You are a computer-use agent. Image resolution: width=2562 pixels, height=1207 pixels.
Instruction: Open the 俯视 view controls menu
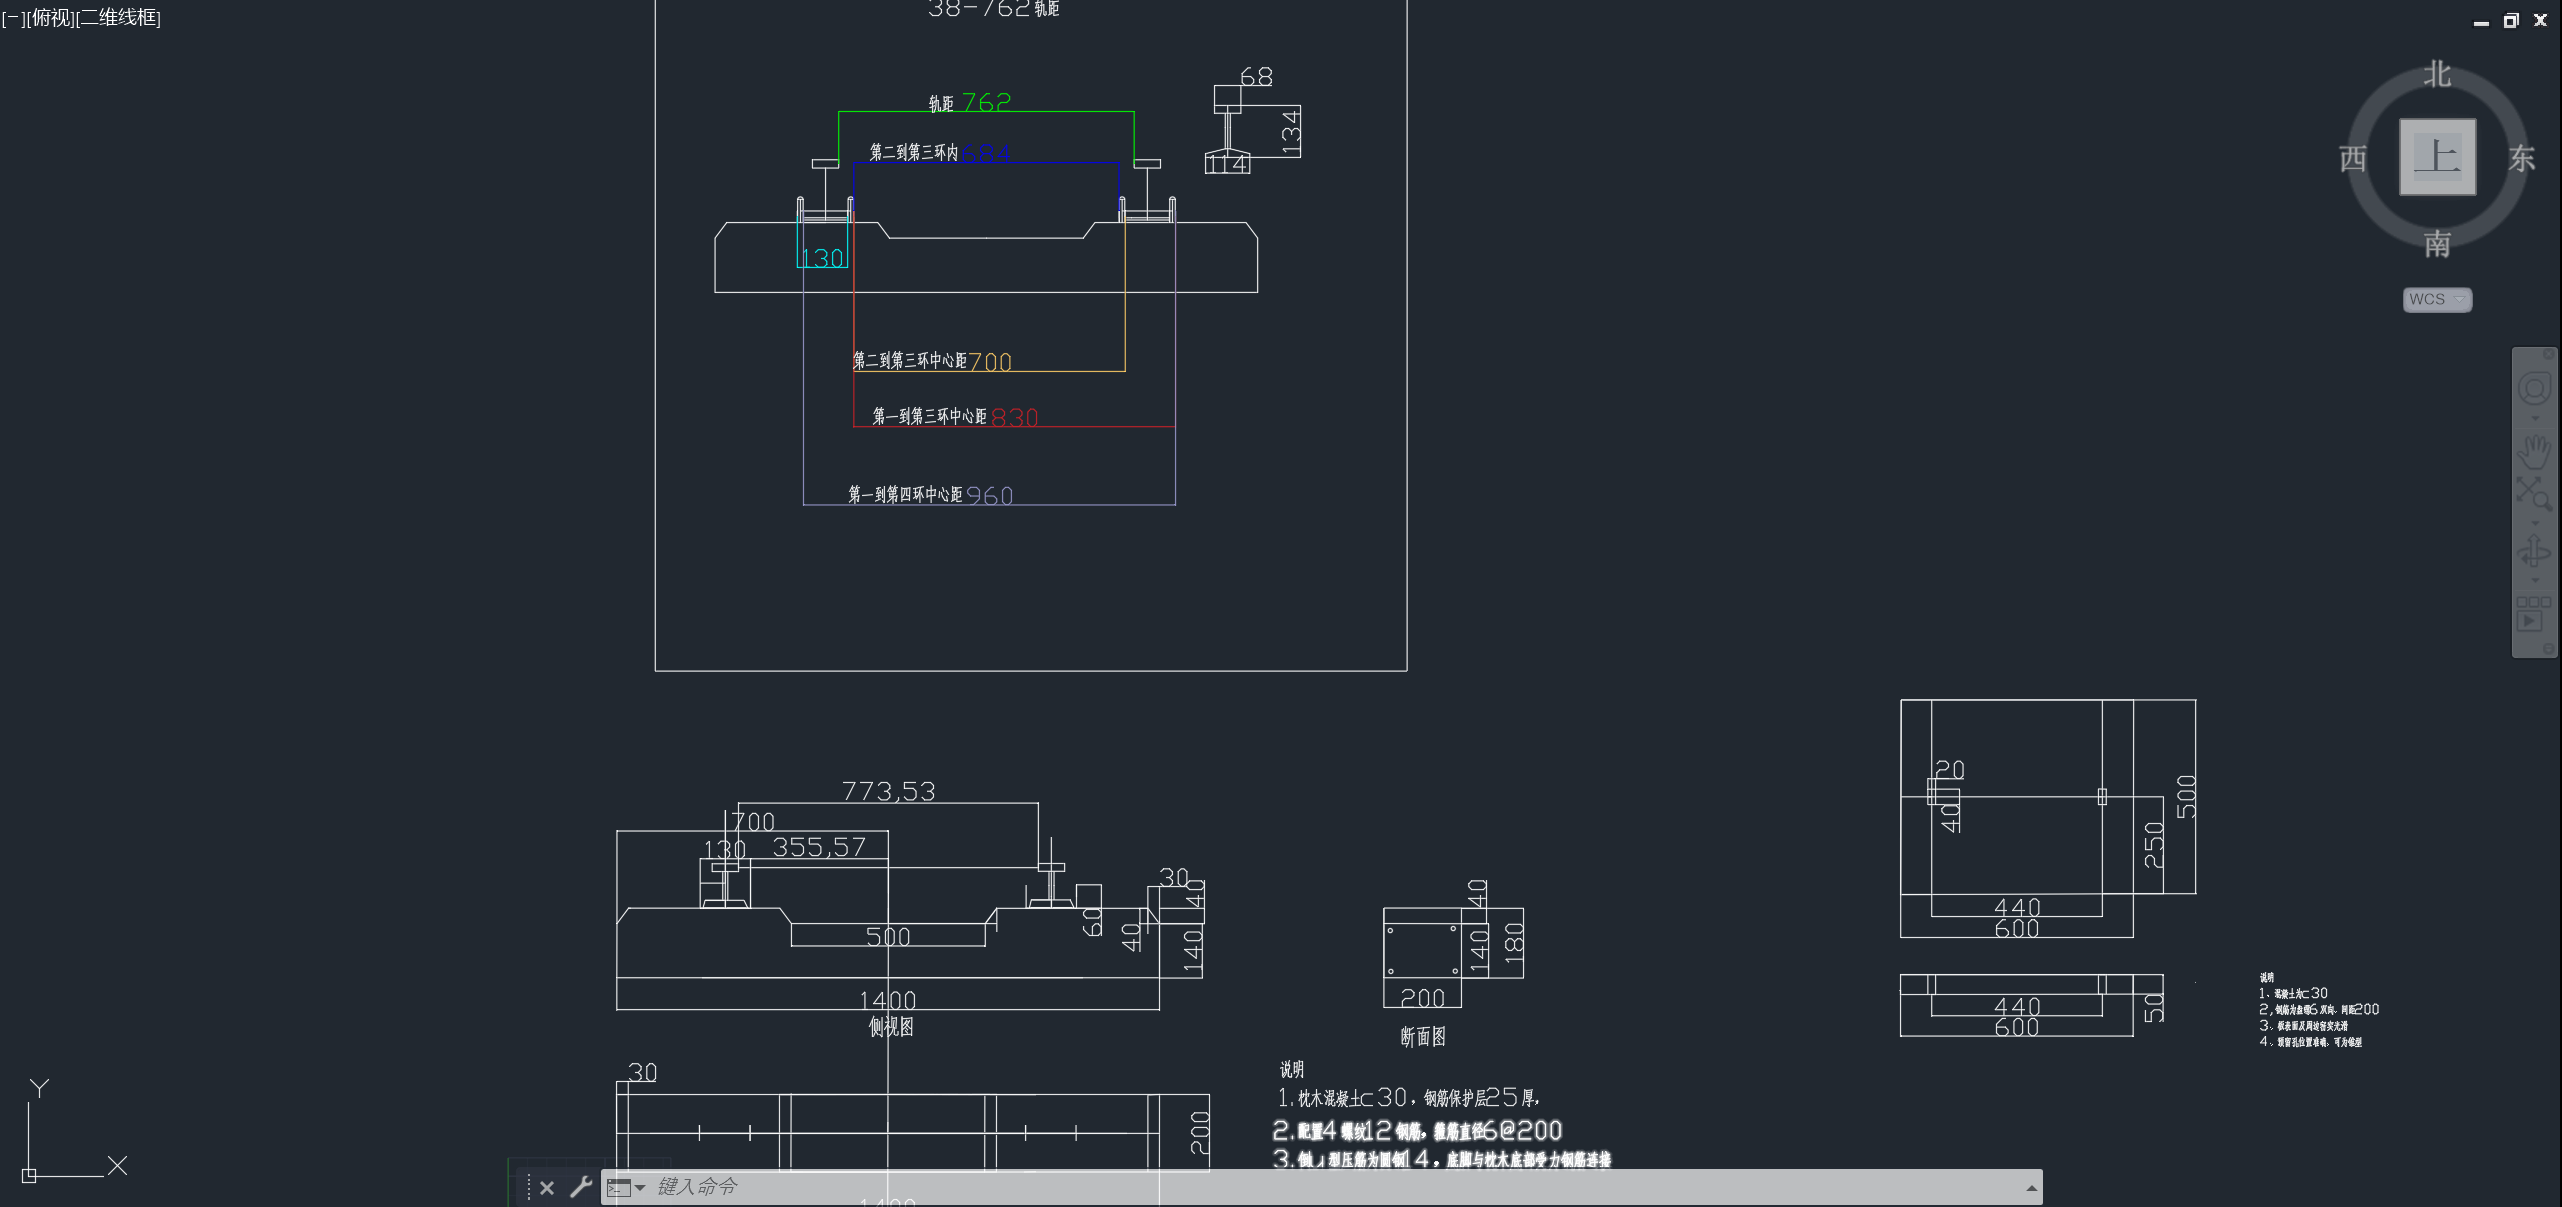click(51, 18)
